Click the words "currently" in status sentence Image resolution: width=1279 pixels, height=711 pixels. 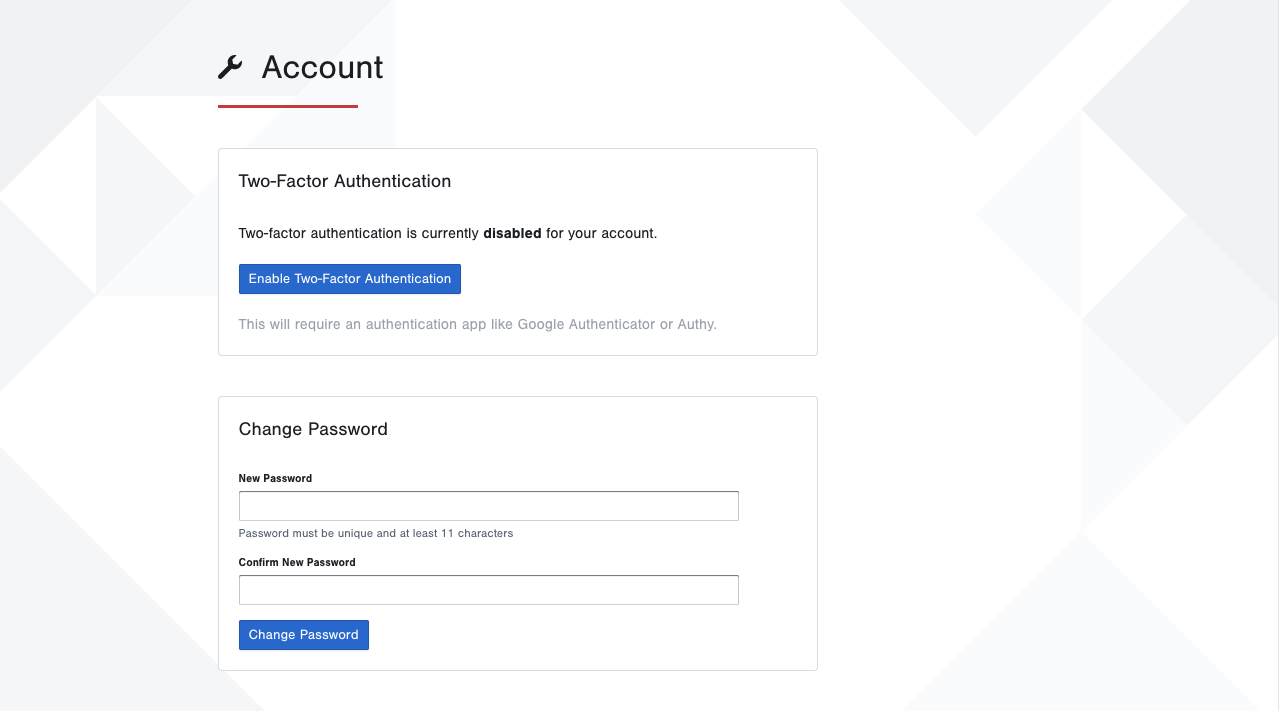coord(449,233)
